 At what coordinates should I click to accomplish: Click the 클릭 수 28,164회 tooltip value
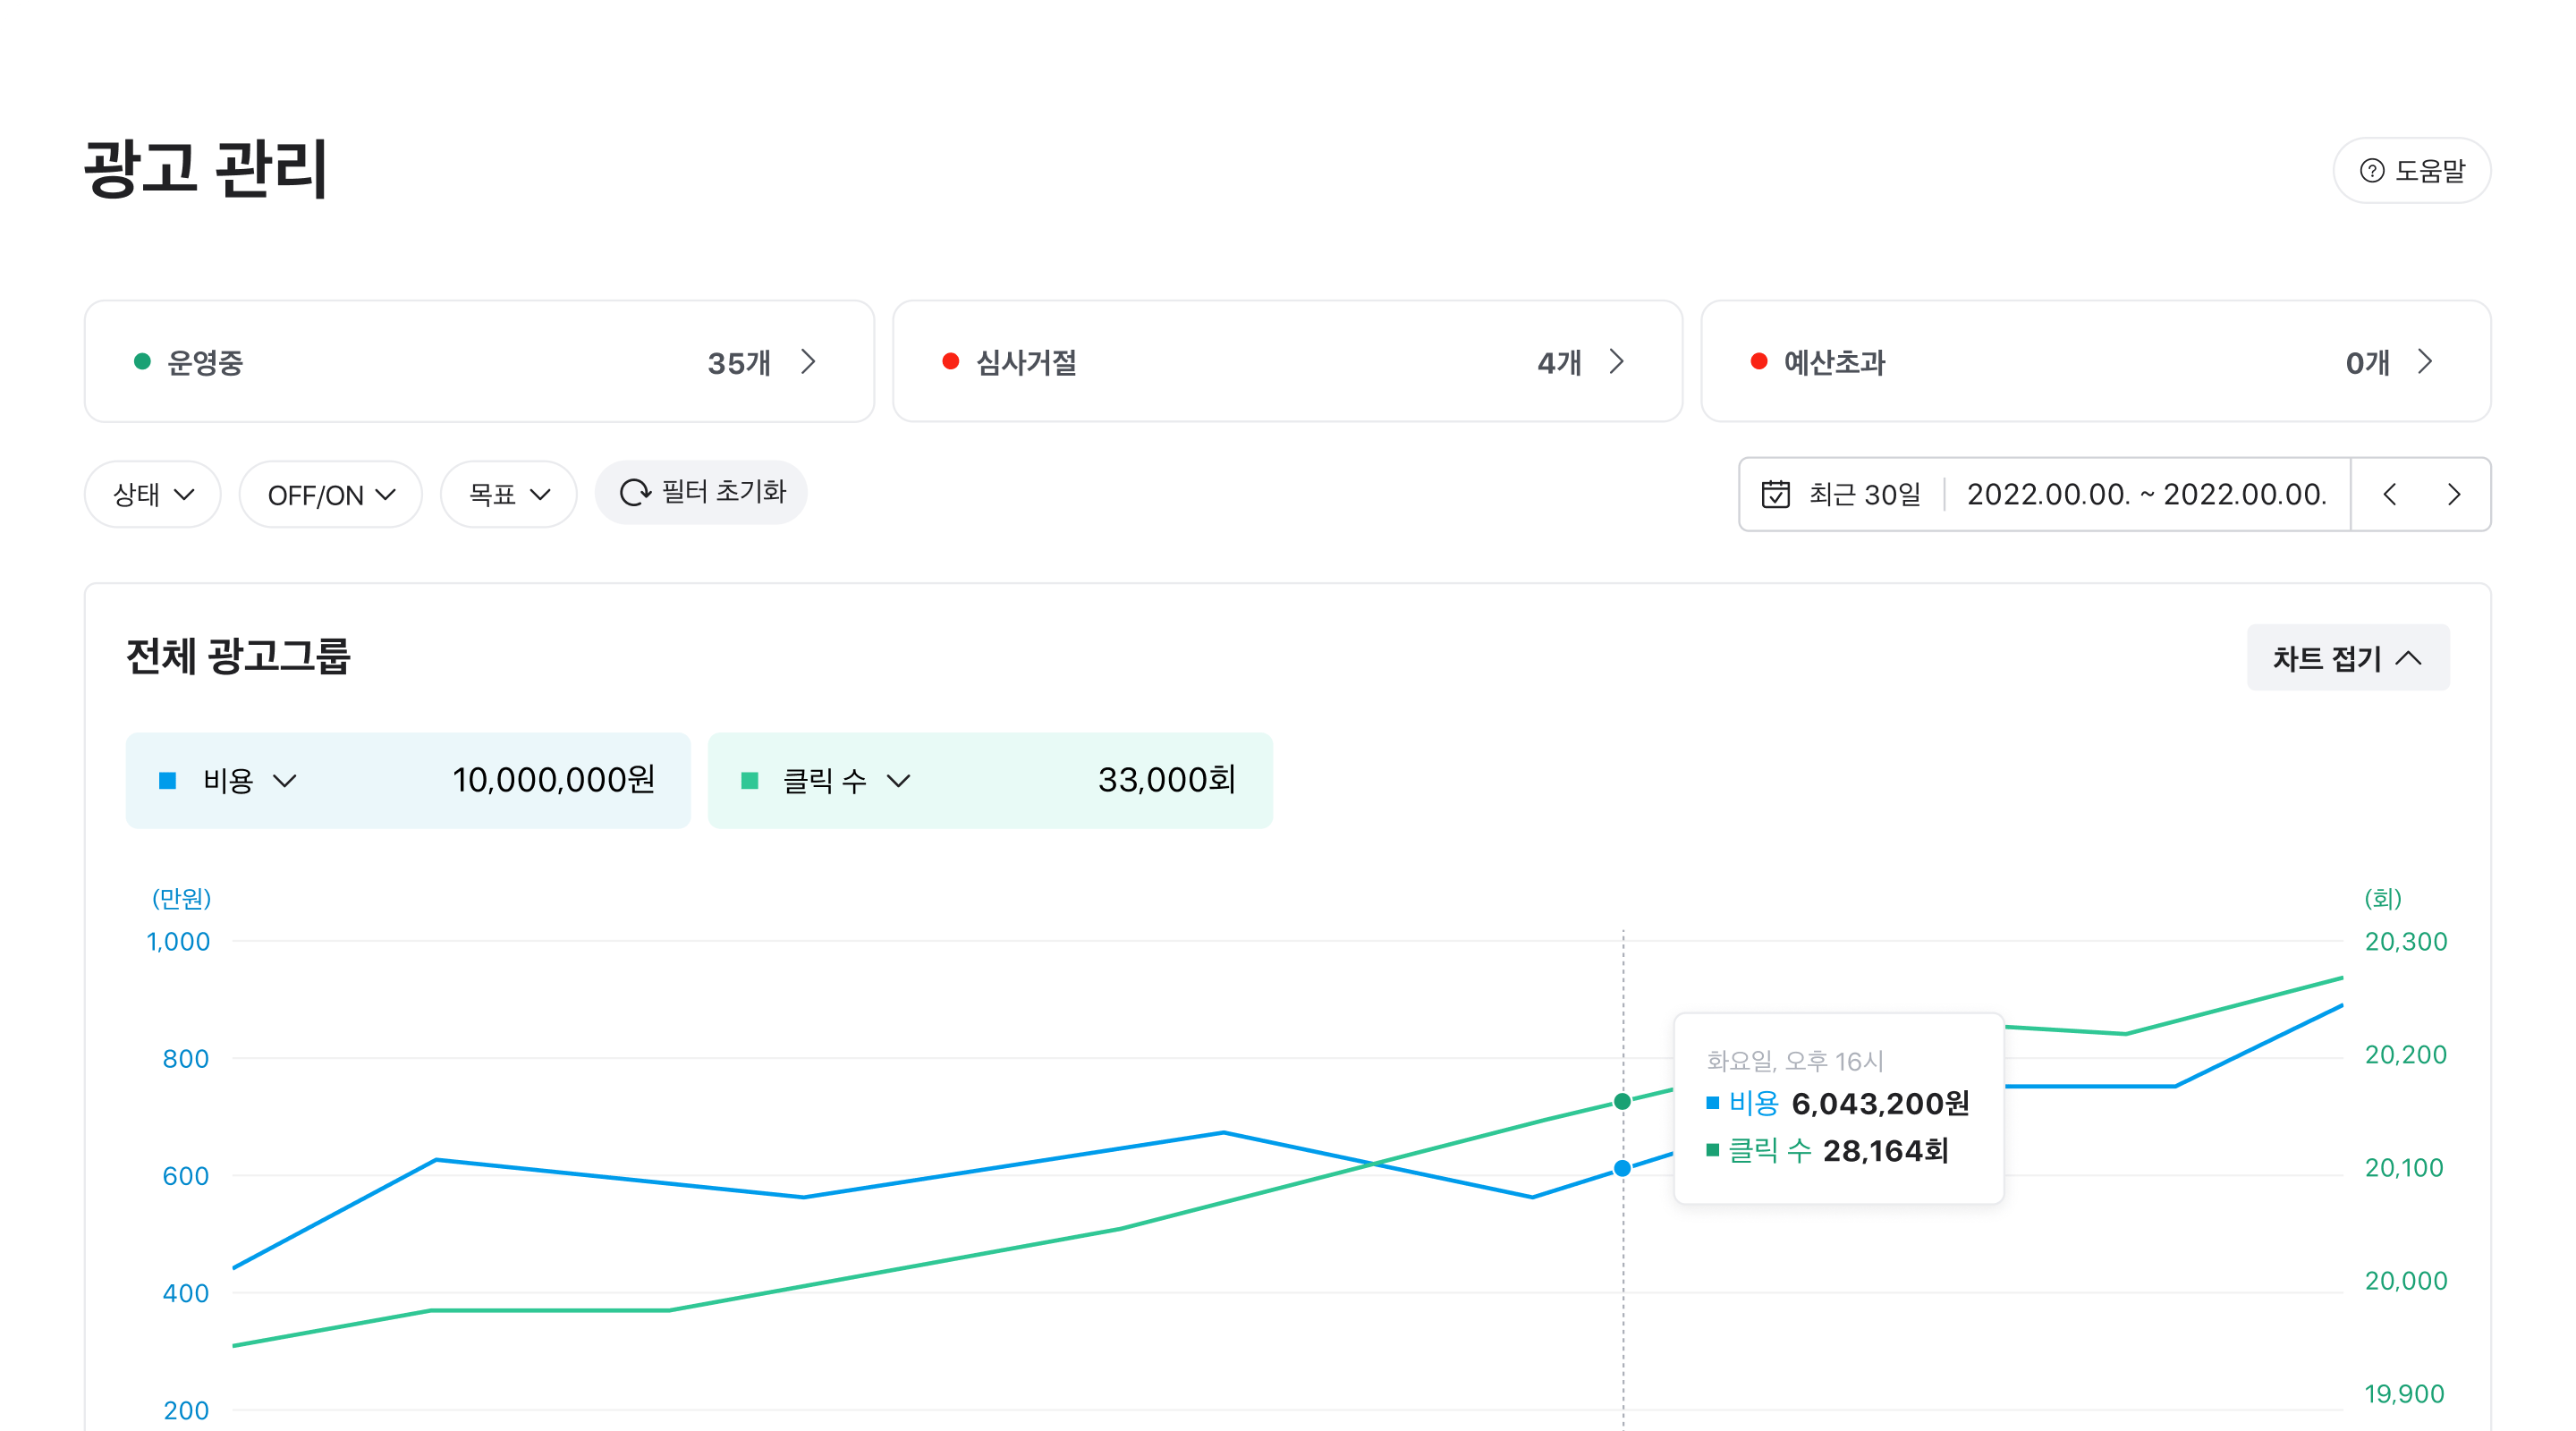point(1827,1150)
